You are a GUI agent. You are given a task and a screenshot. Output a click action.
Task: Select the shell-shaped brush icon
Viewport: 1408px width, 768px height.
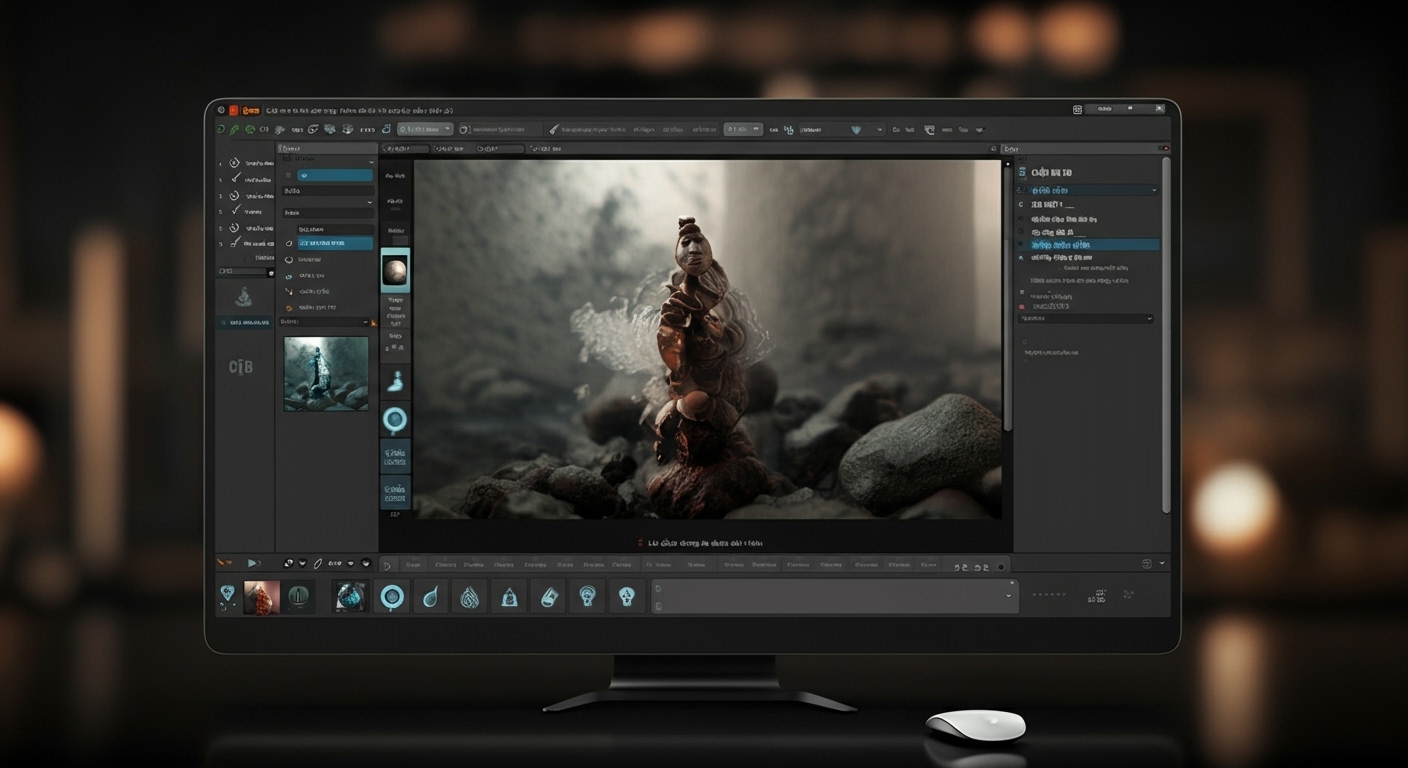[470, 597]
